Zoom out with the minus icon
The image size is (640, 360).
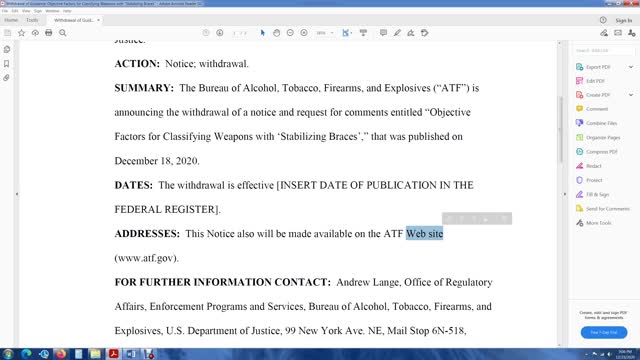pyautogui.click(x=290, y=33)
